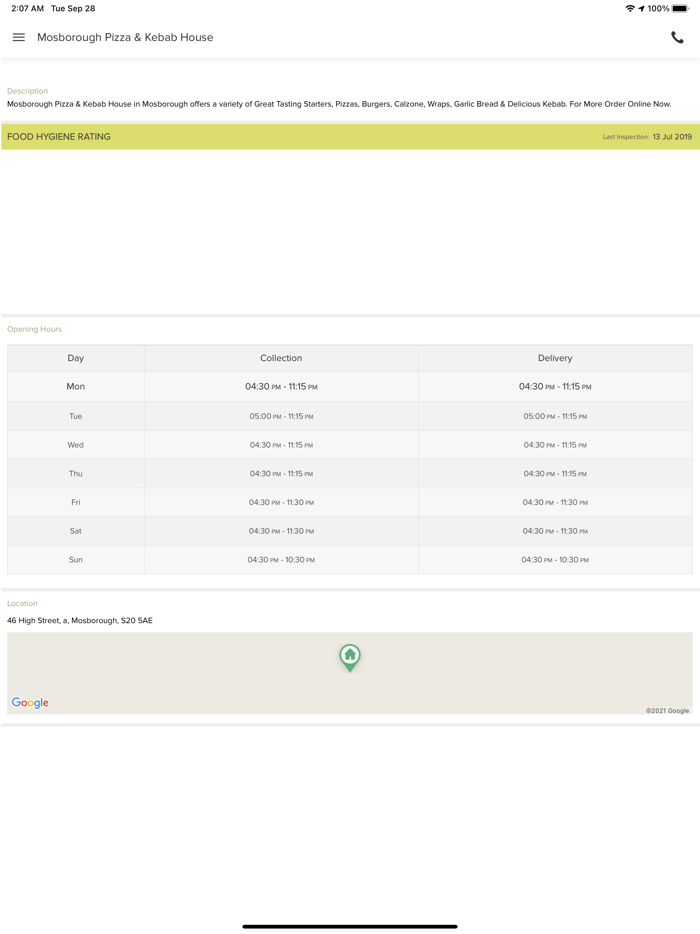This screenshot has width=700, height=934.
Task: Click Monday collection hours cell
Action: (x=281, y=387)
